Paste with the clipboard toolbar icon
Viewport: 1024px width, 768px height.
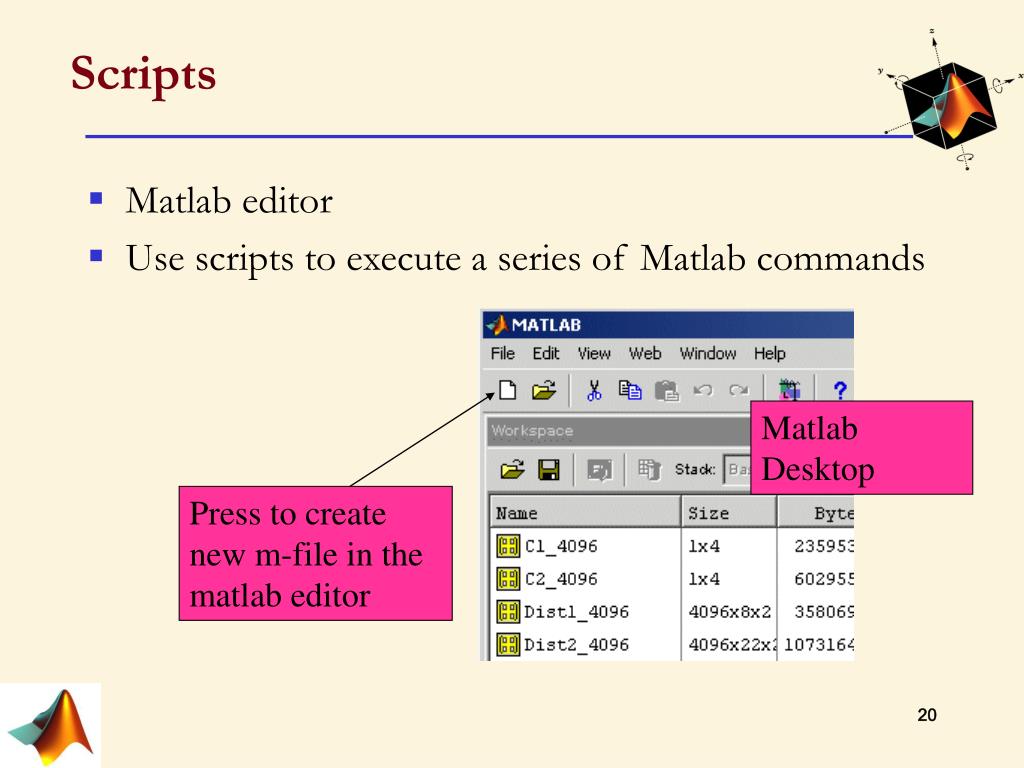667,391
